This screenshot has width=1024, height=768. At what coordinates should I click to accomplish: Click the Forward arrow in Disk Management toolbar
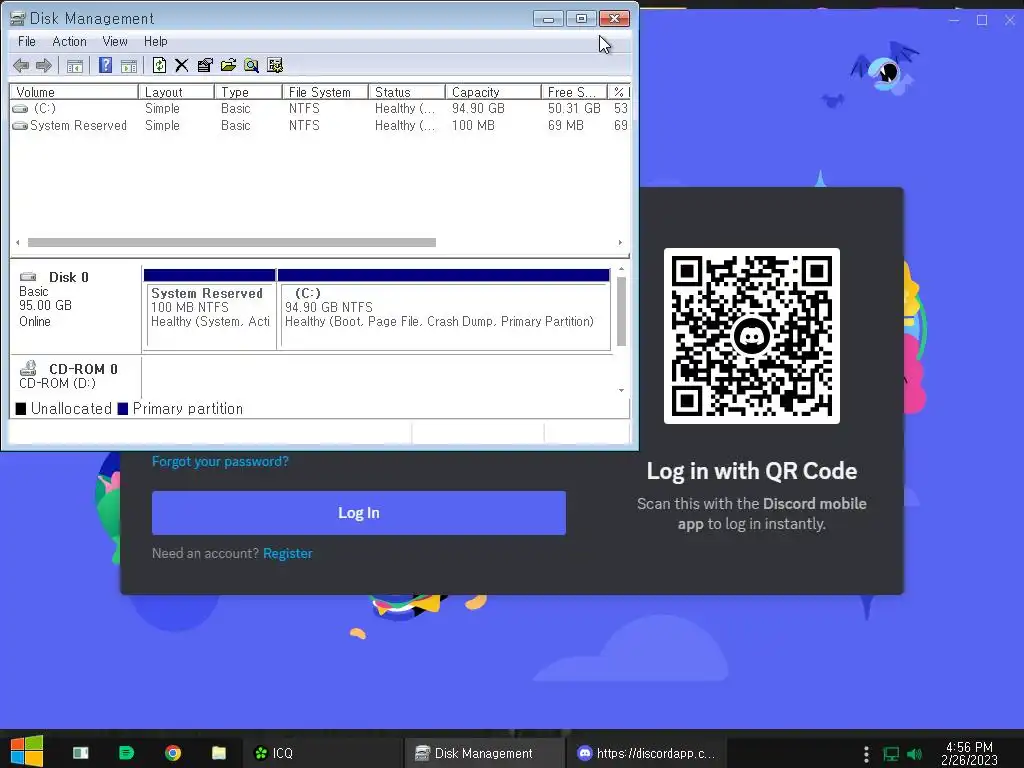(x=44, y=65)
